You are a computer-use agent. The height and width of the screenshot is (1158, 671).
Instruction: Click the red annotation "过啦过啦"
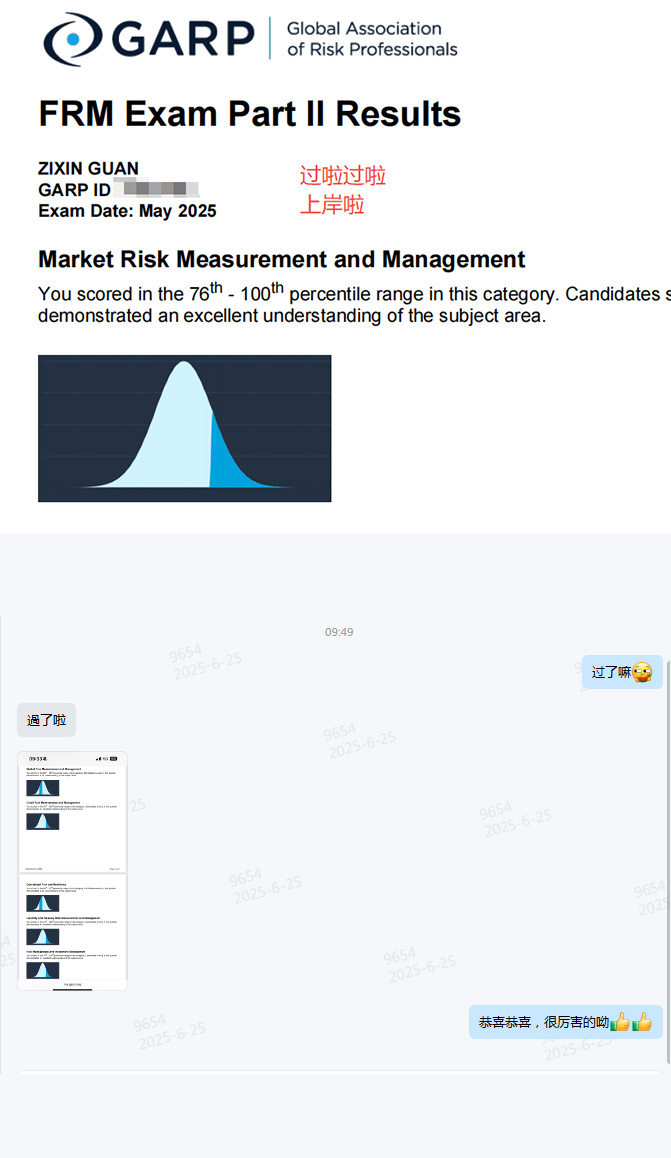343,176
